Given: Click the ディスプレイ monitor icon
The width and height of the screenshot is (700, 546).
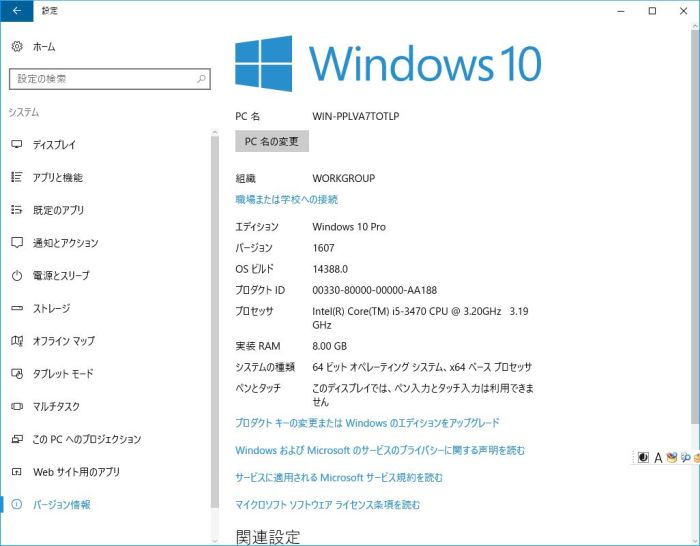Looking at the screenshot, I should [17, 145].
